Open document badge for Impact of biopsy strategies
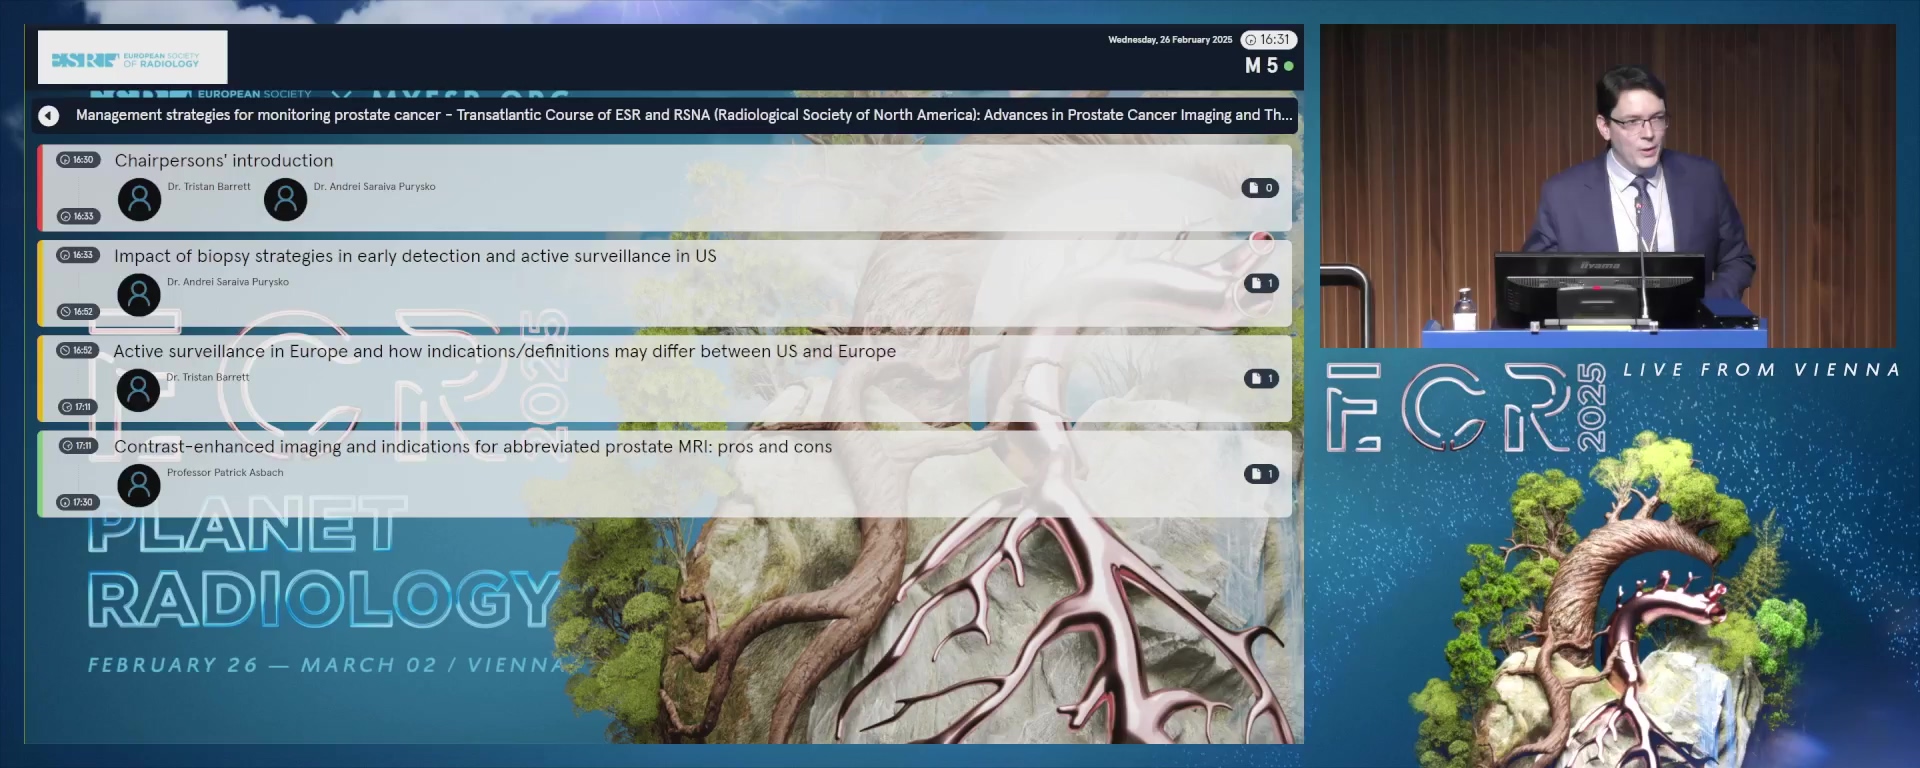Viewport: 1920px width, 768px height. (x=1261, y=283)
